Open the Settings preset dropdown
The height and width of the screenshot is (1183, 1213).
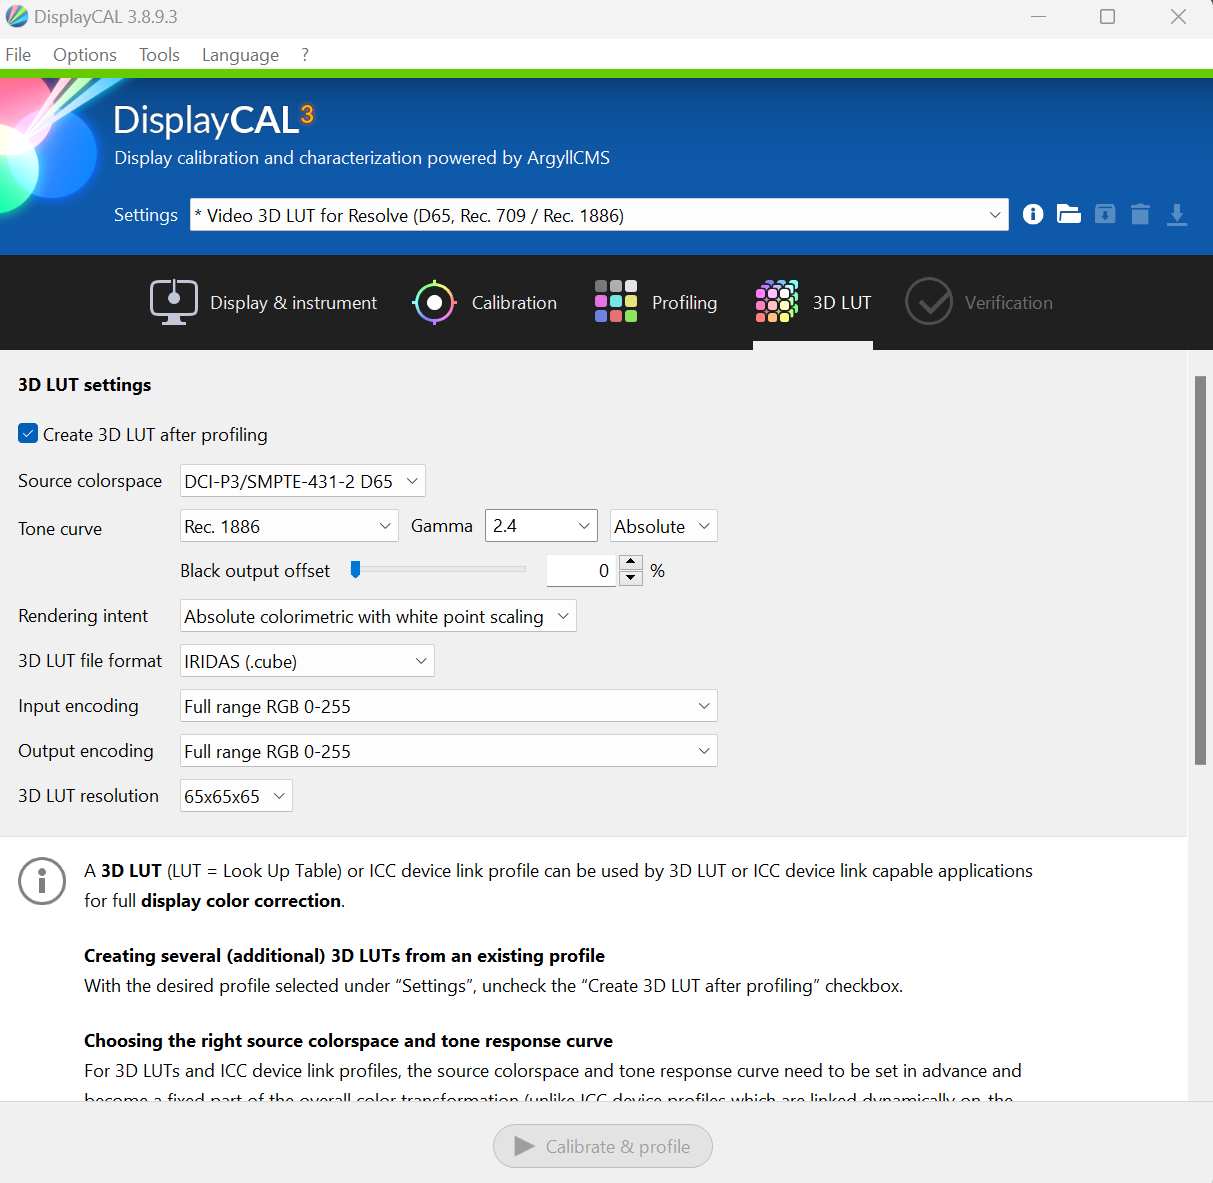pos(599,215)
